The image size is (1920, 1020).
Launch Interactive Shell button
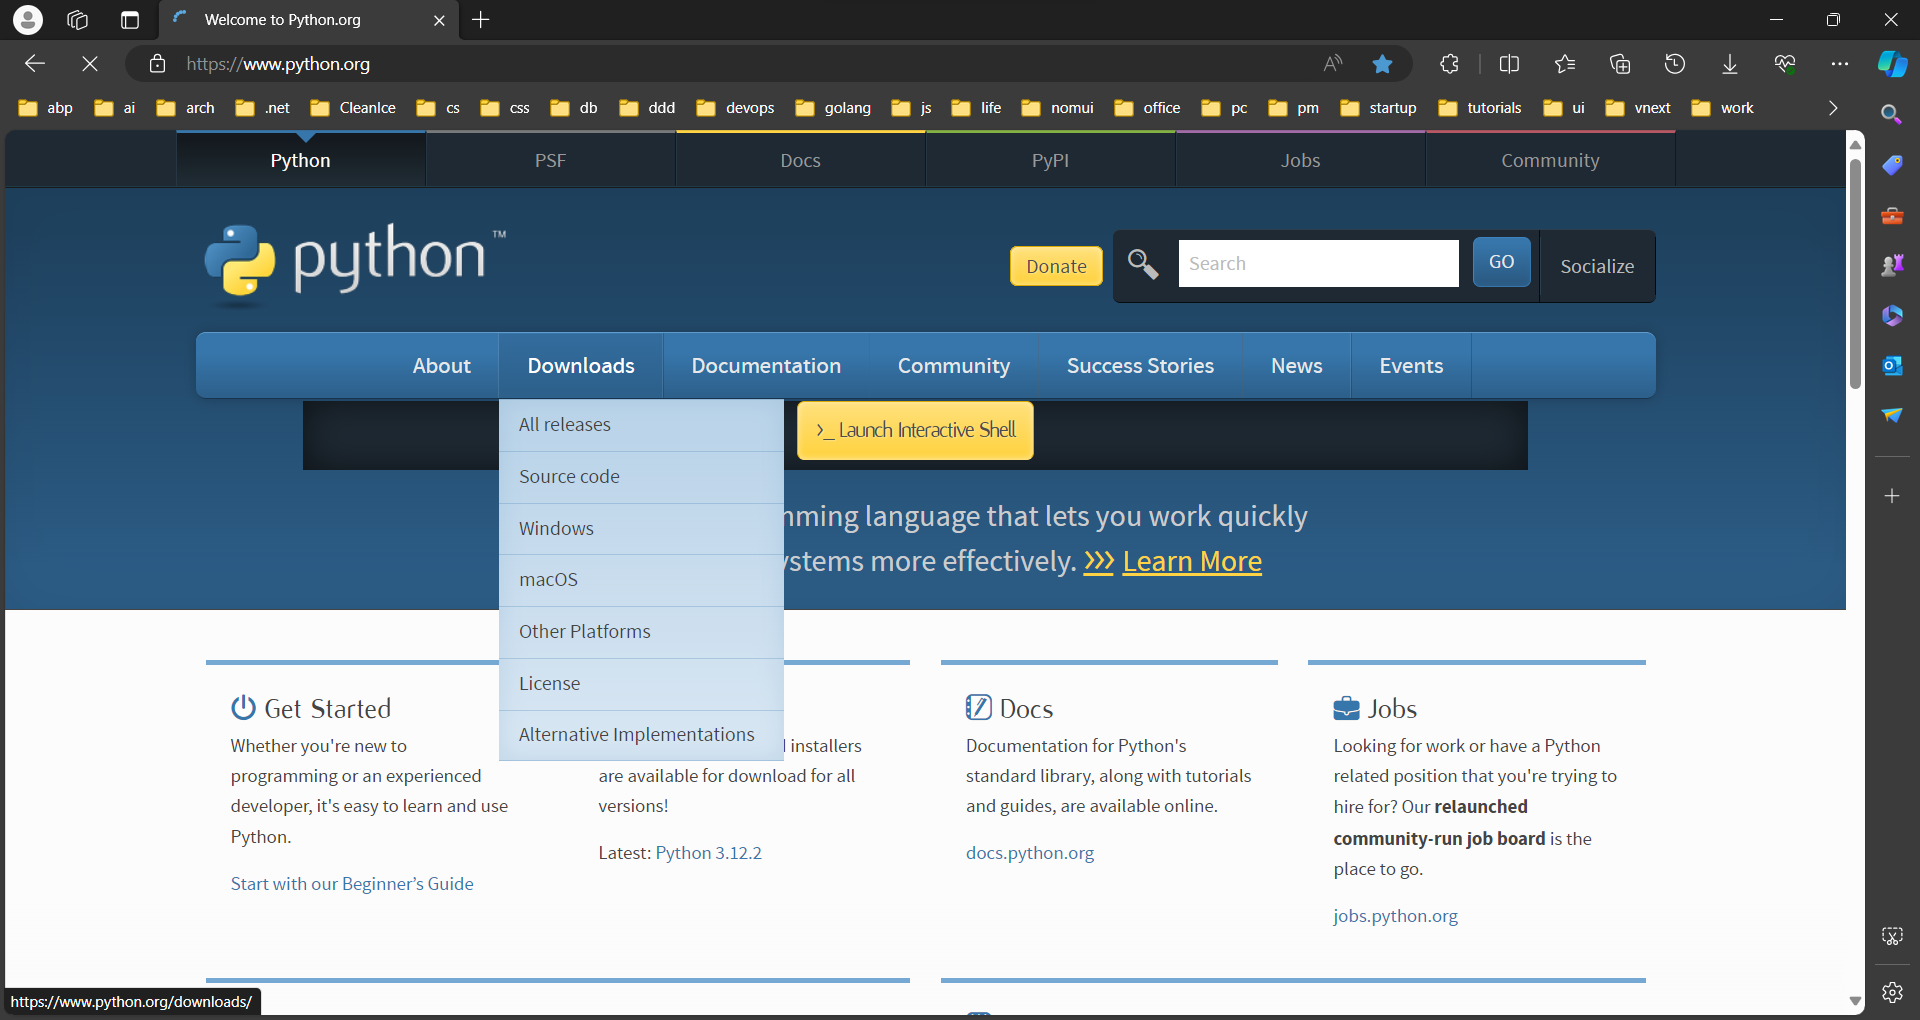click(915, 430)
